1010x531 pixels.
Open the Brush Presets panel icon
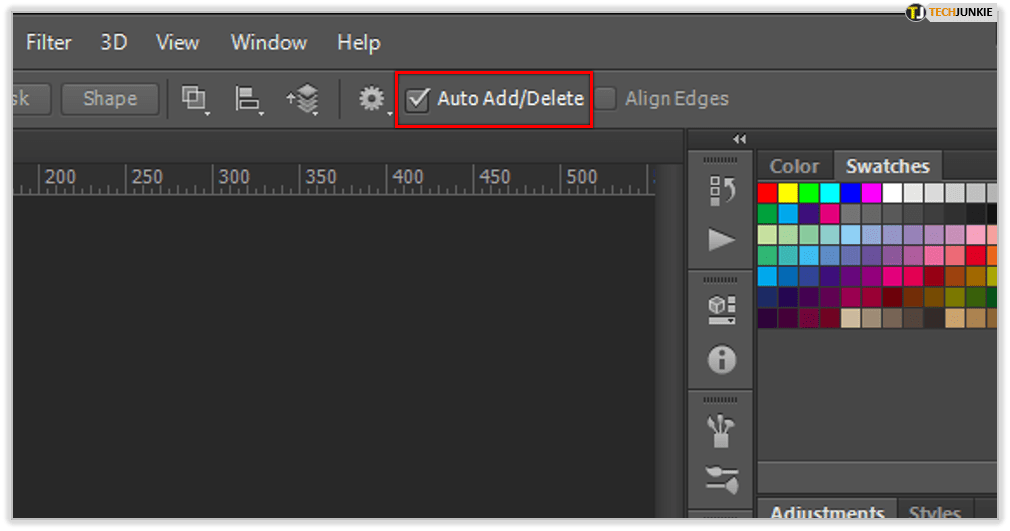(721, 430)
